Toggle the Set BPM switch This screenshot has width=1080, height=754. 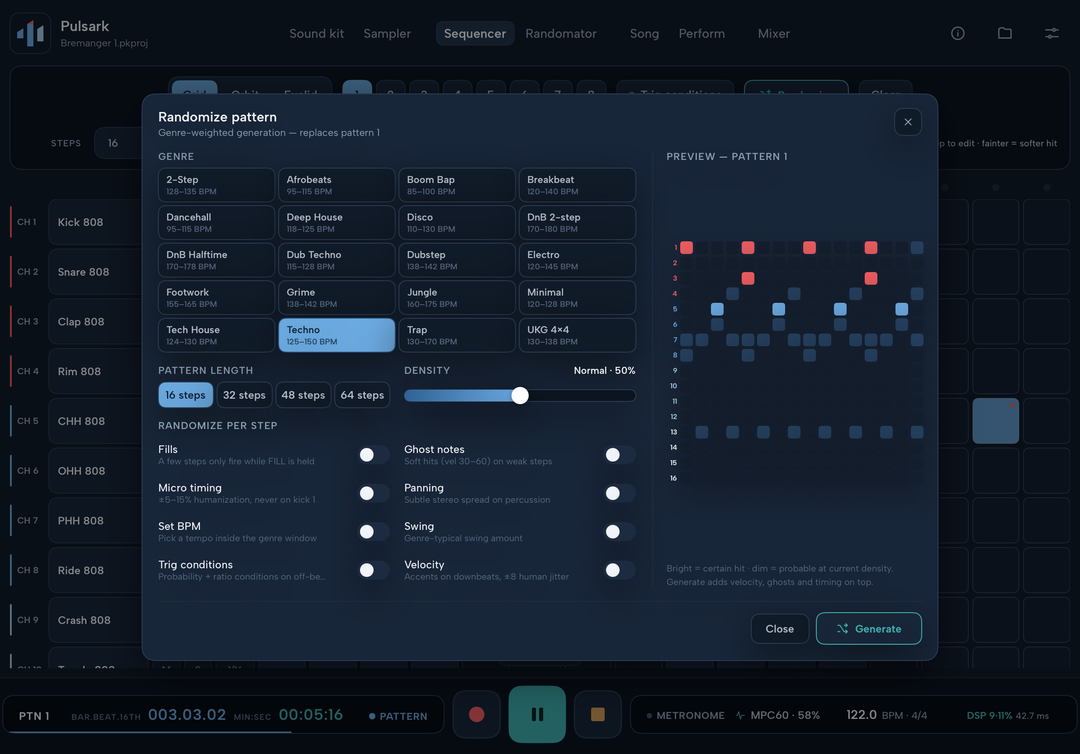(x=374, y=532)
